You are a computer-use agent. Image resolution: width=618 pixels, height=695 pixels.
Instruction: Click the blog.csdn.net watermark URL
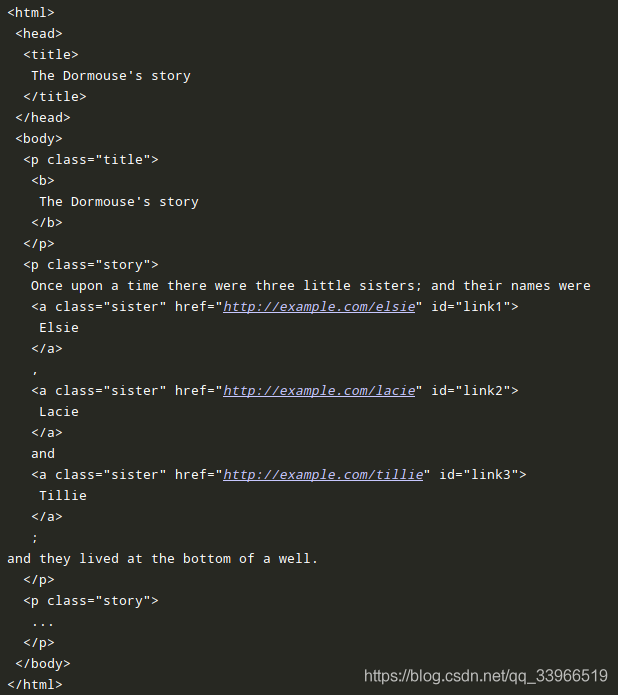(486, 676)
